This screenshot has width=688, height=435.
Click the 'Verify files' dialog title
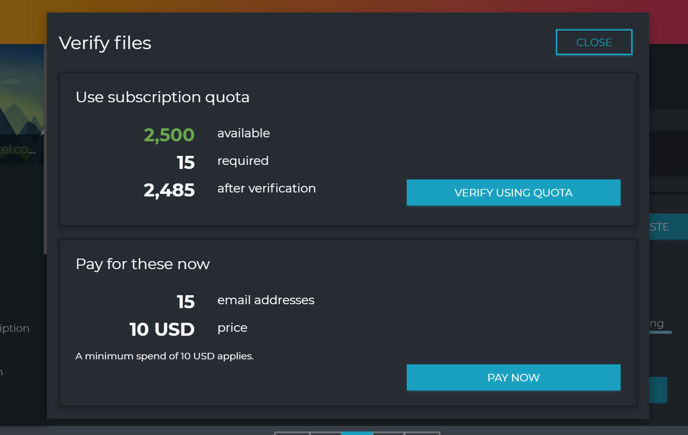105,43
